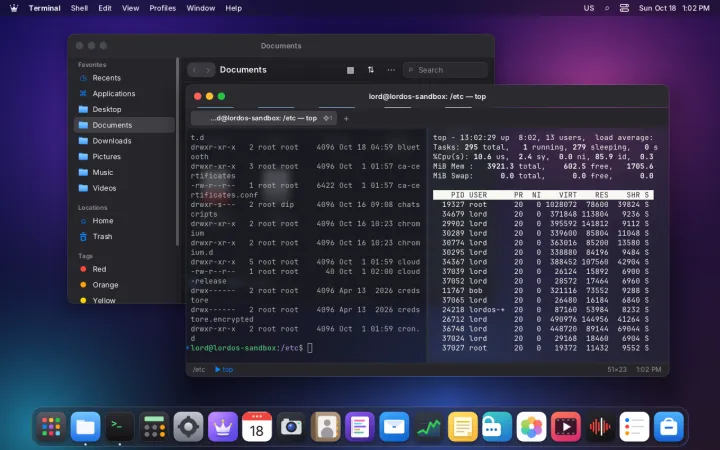Open System Settings gear in dock

tap(188, 427)
